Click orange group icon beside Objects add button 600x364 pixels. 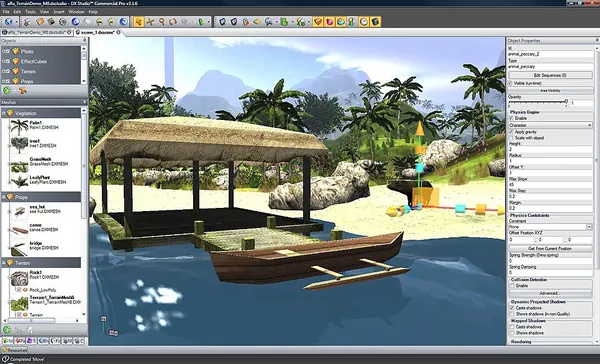point(23,91)
